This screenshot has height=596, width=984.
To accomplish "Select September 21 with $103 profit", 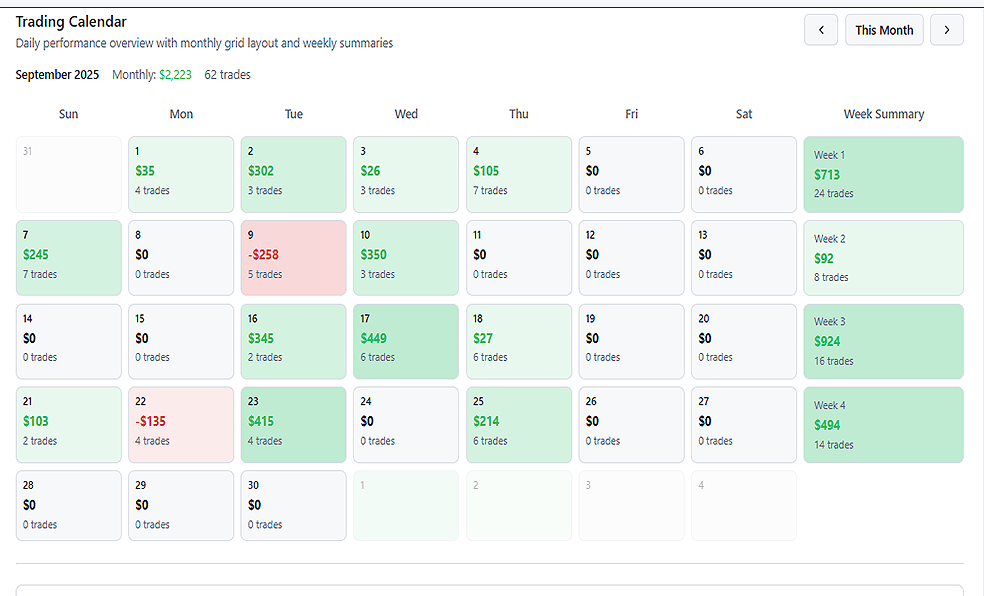I will (68, 425).
